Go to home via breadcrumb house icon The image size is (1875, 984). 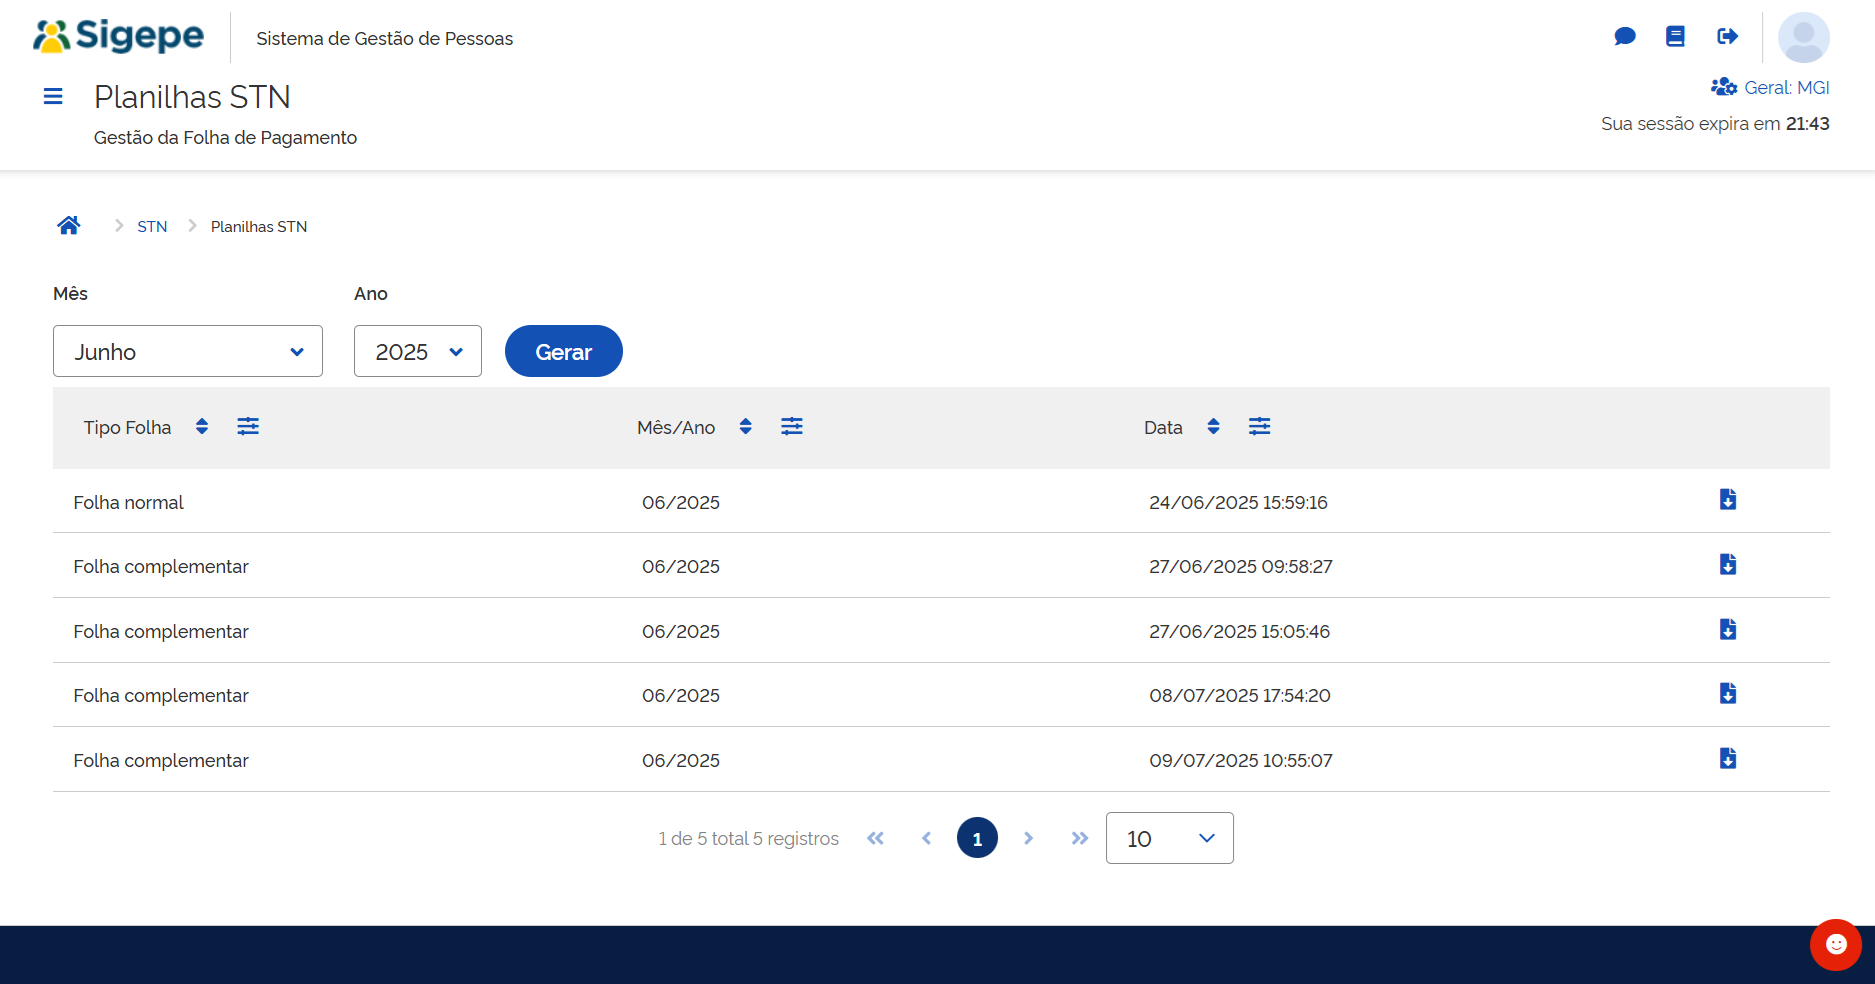[x=69, y=226]
